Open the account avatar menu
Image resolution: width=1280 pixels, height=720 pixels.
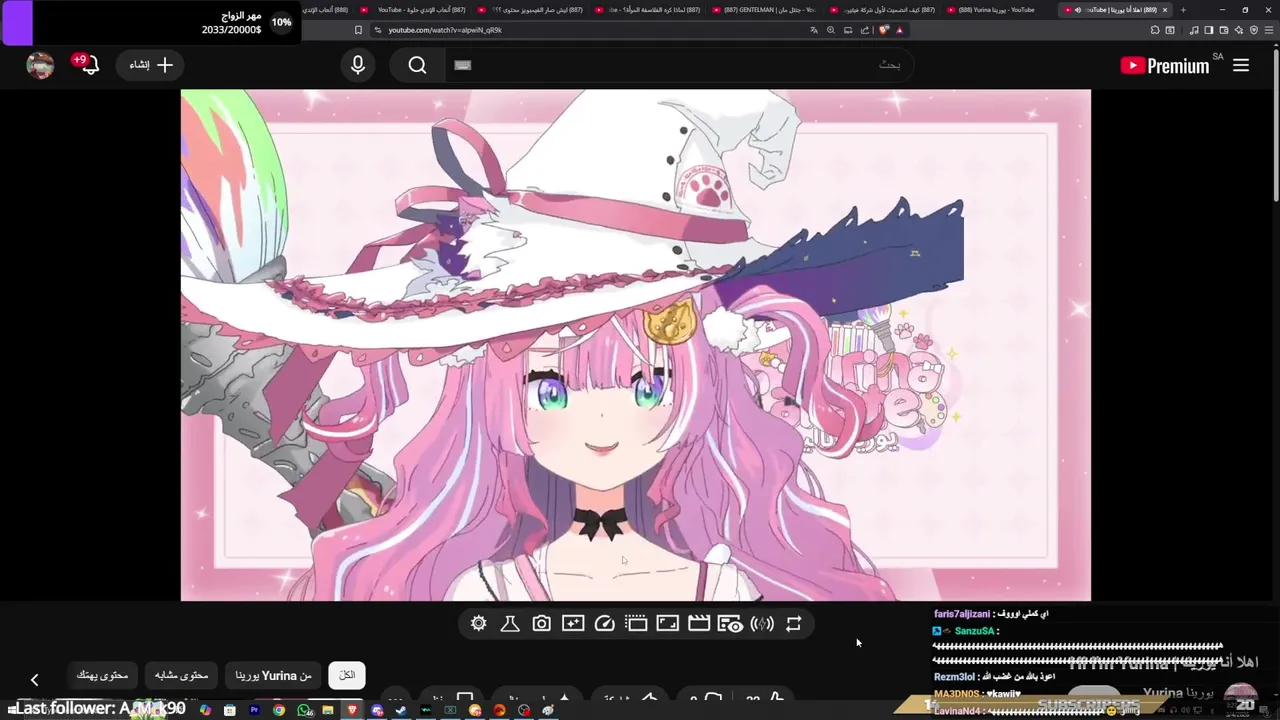tap(40, 65)
